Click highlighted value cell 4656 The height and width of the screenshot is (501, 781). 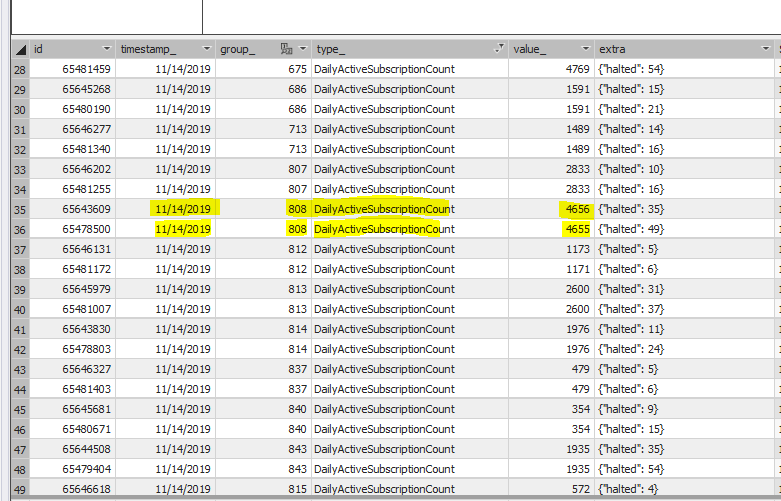click(x=576, y=209)
